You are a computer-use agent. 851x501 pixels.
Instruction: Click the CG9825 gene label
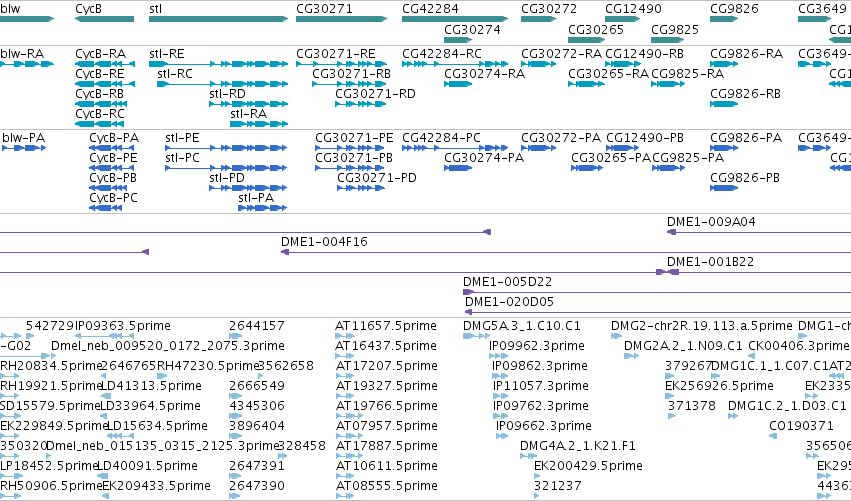[x=675, y=29]
